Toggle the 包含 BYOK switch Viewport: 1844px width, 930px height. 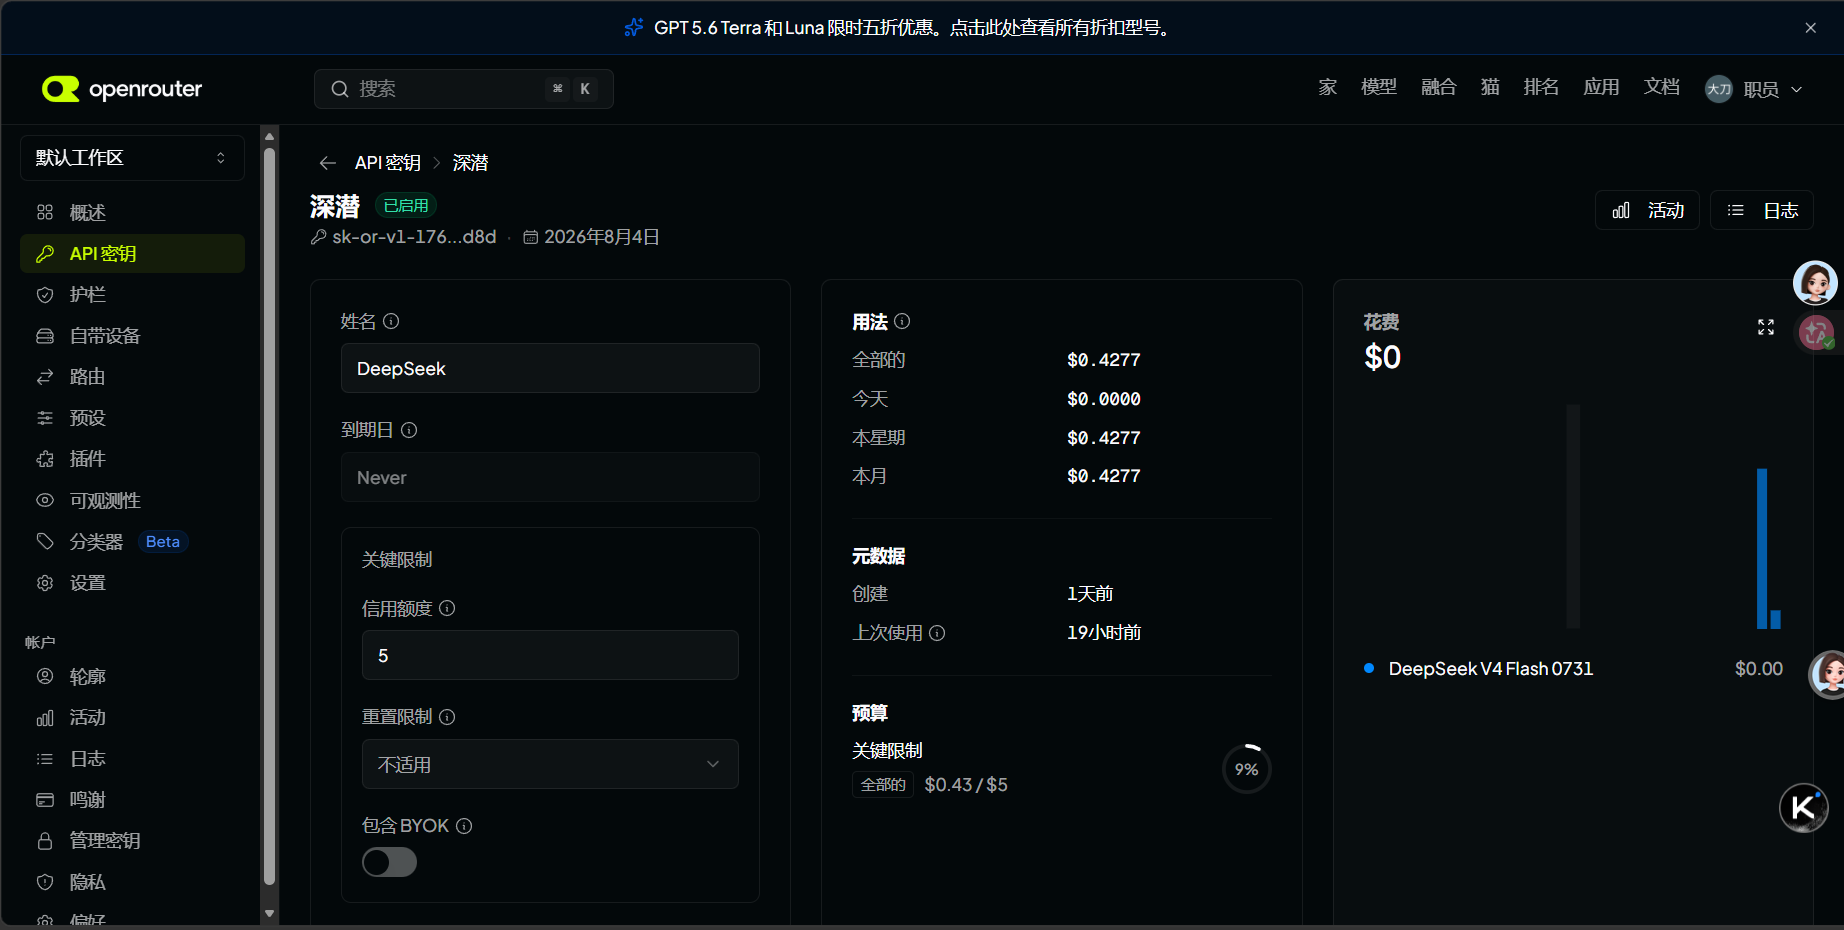389,862
